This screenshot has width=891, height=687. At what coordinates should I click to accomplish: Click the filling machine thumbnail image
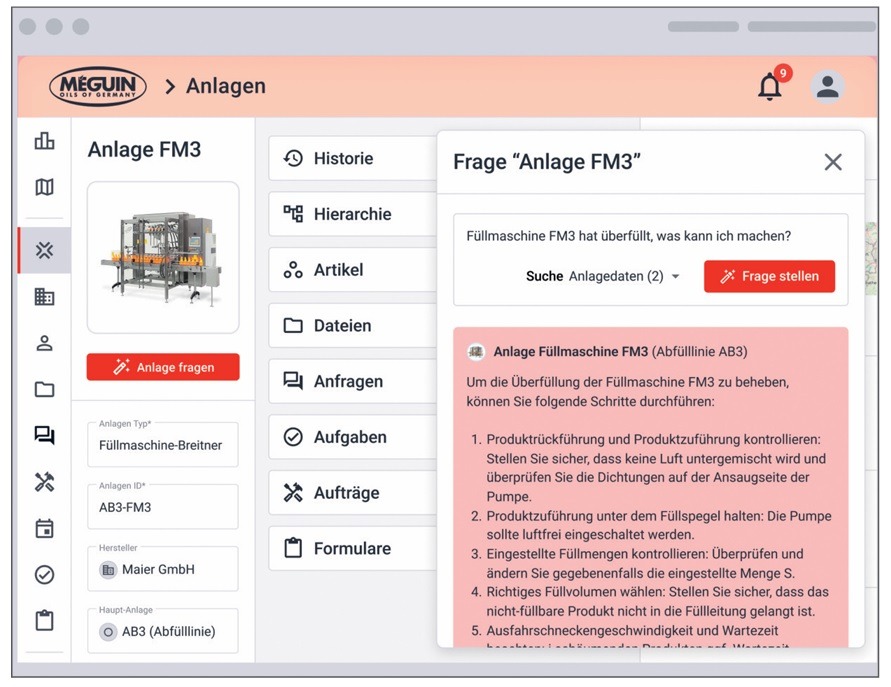(x=163, y=257)
